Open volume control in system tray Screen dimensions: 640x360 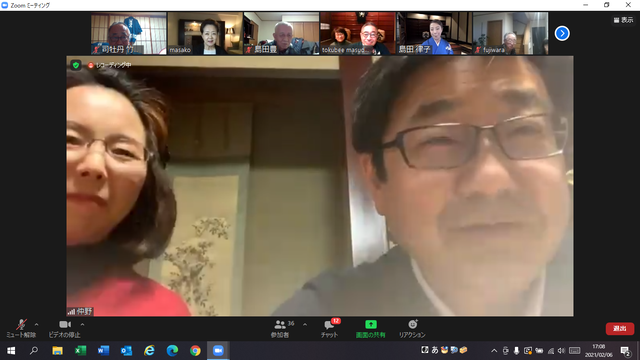[561, 351]
